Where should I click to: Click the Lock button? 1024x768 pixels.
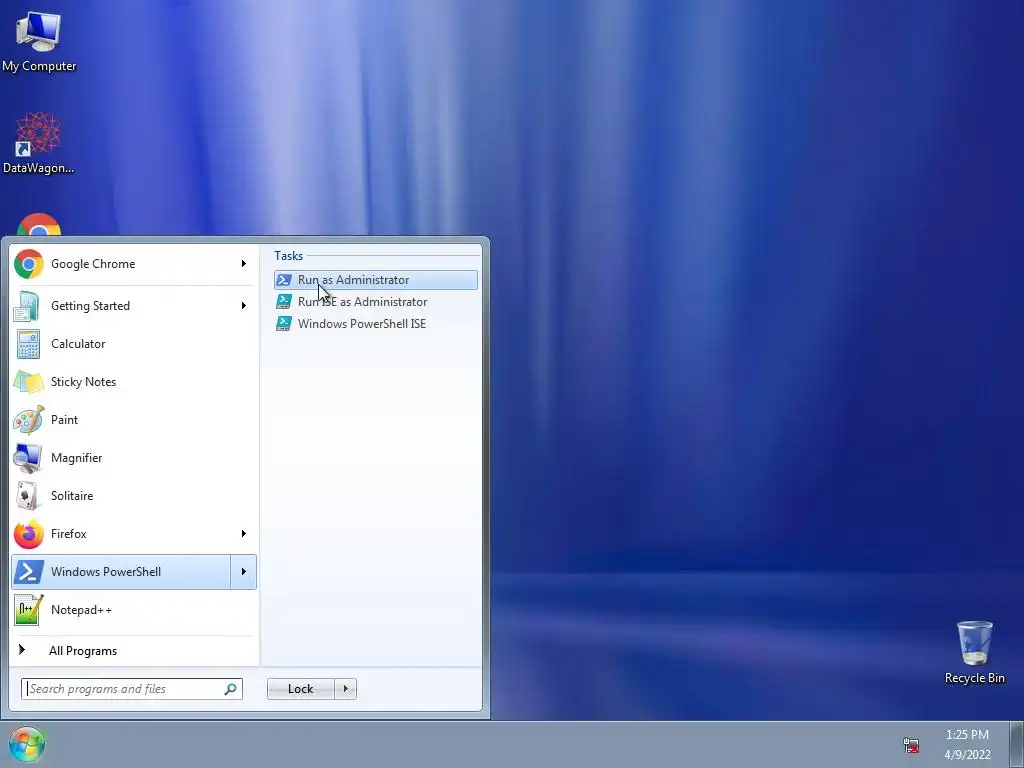pos(300,689)
